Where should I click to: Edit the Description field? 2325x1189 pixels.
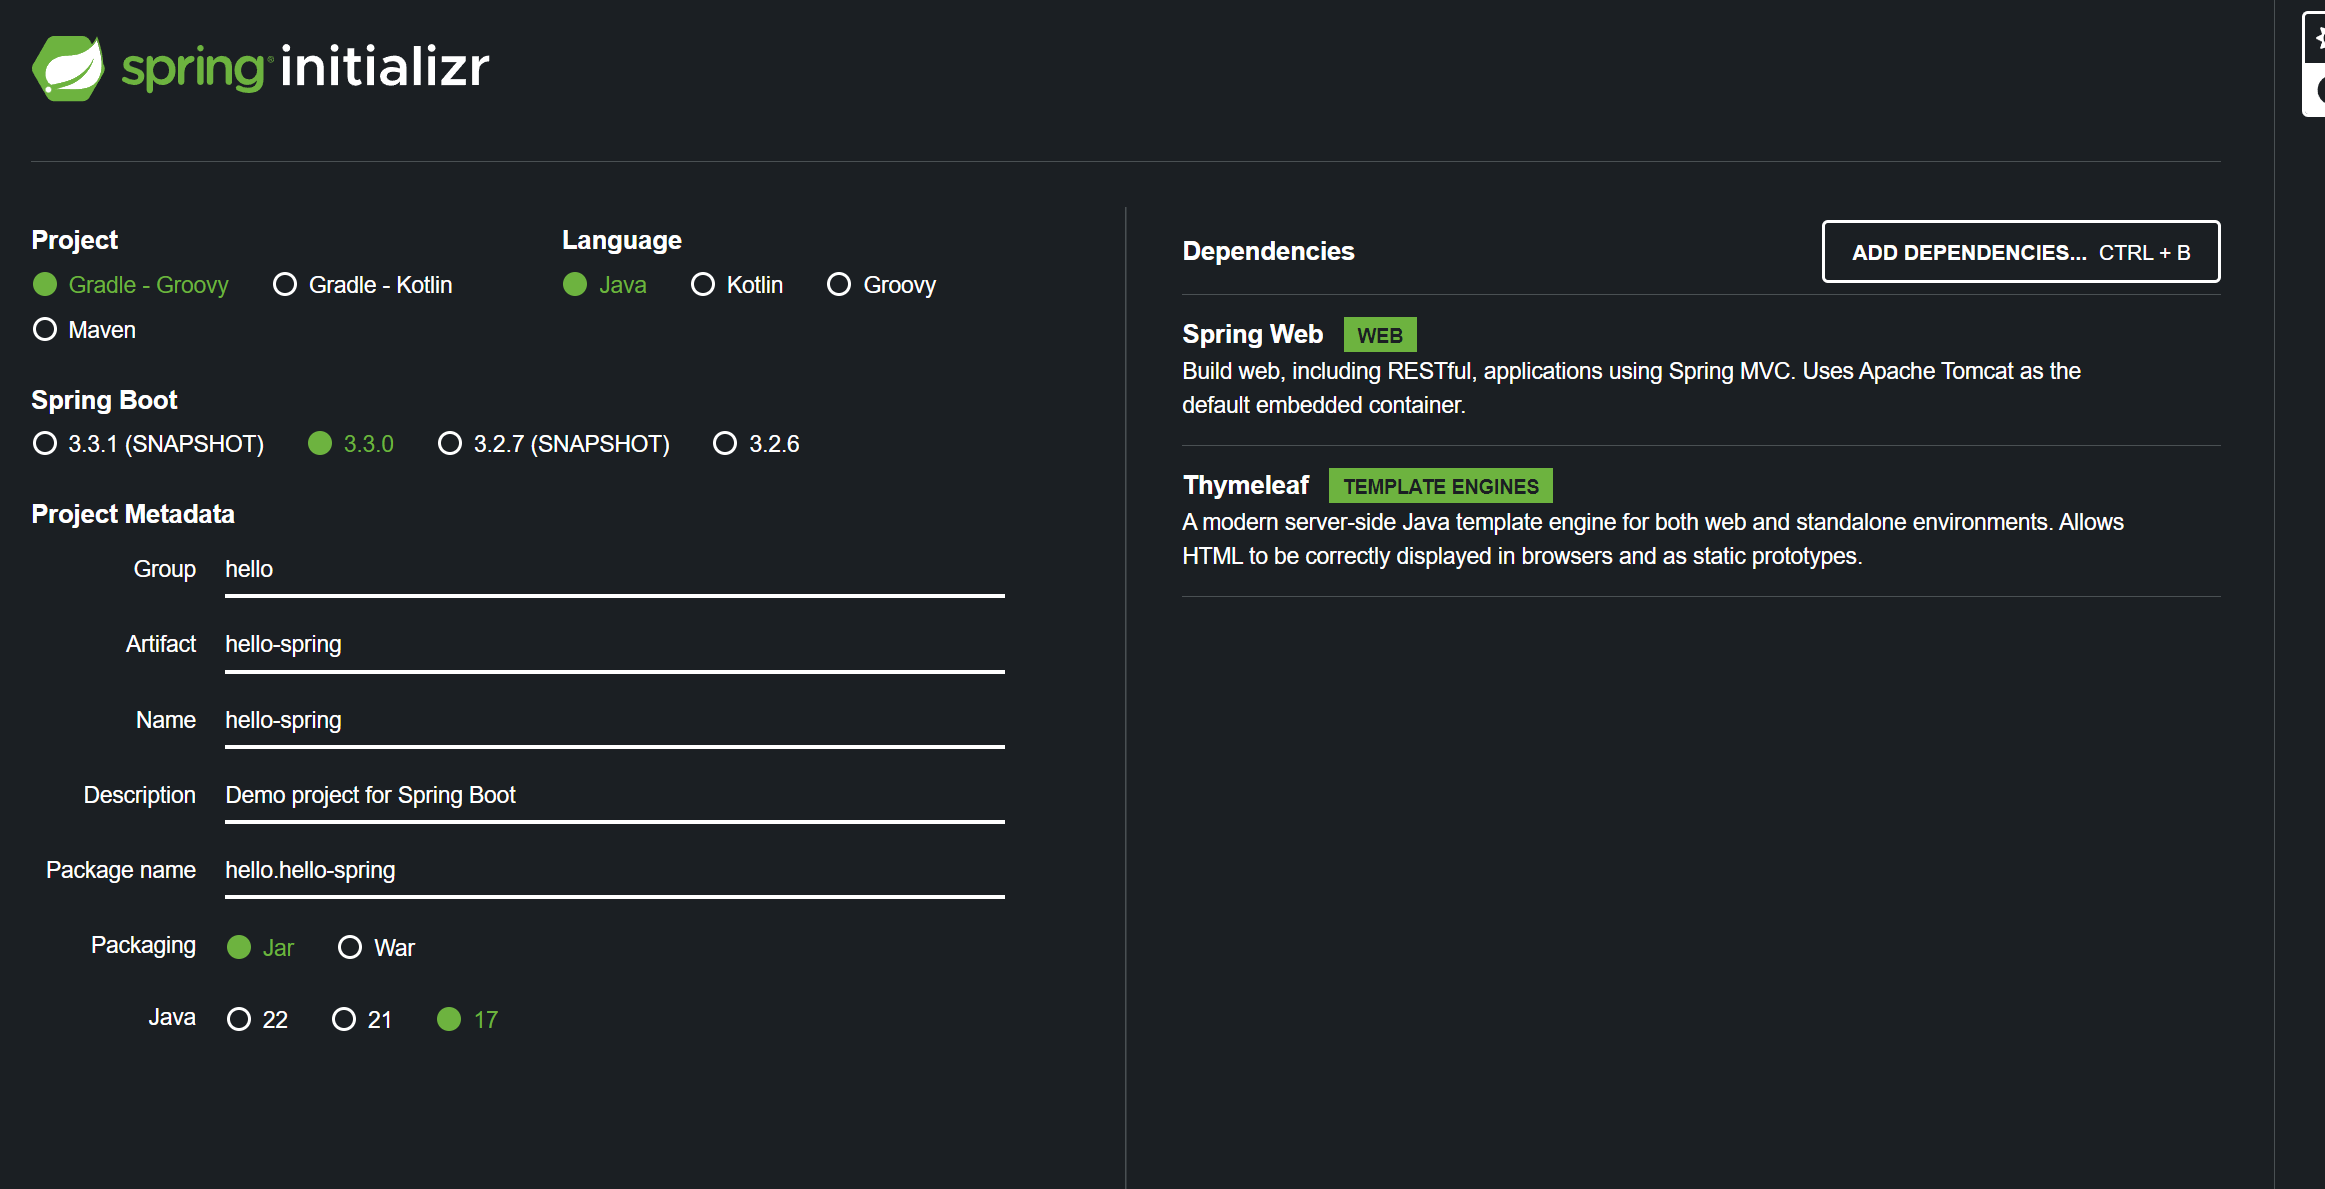[614, 796]
